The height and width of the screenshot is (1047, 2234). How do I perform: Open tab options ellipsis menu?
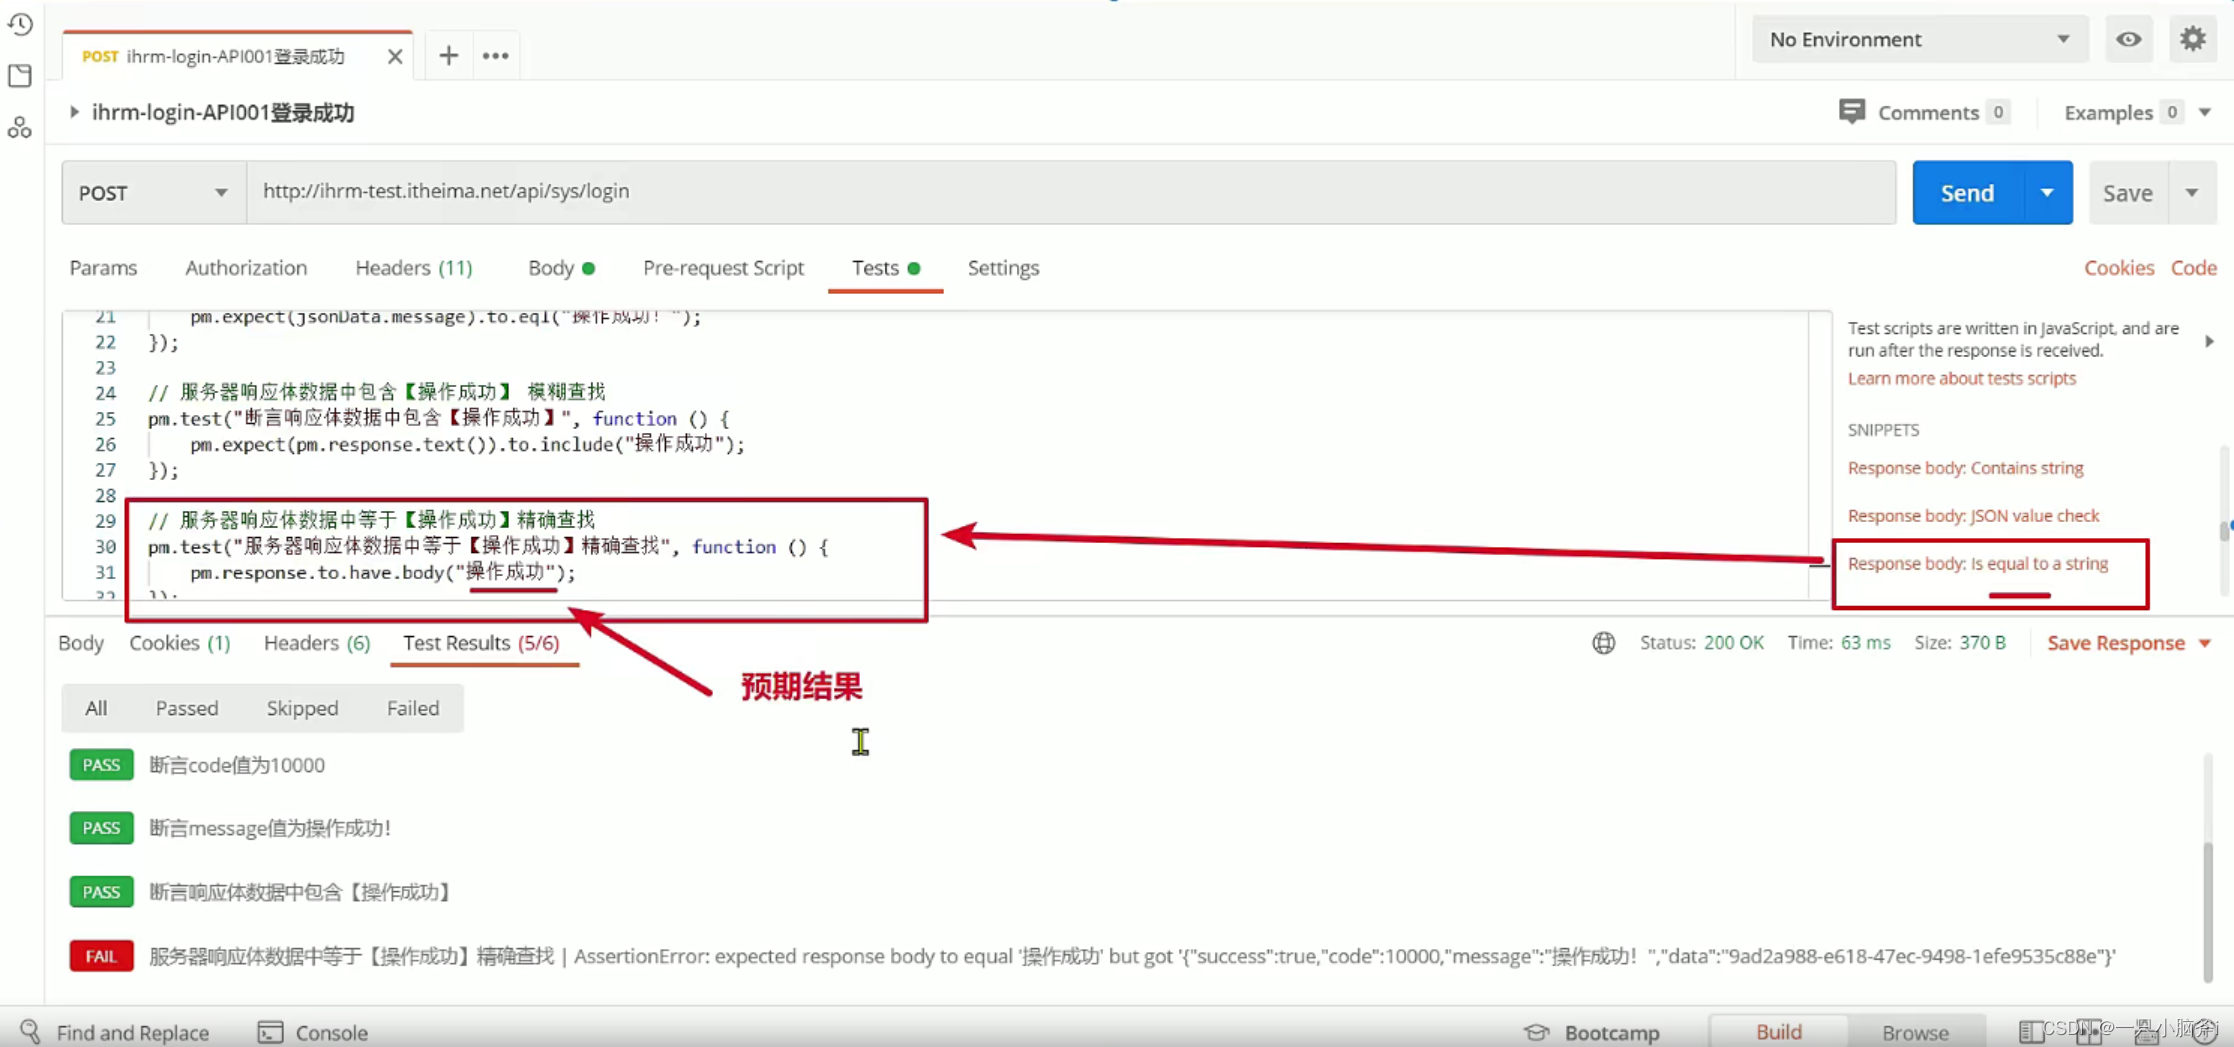496,56
